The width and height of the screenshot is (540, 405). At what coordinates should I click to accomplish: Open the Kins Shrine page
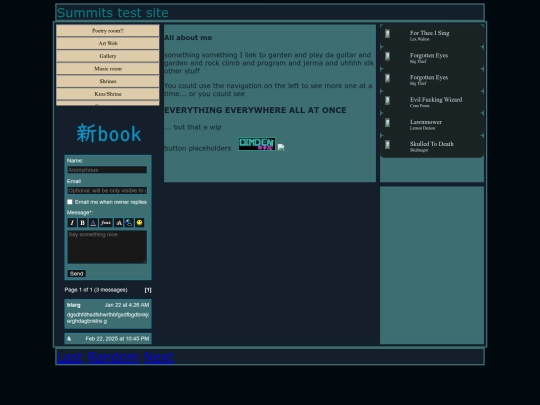(x=108, y=94)
